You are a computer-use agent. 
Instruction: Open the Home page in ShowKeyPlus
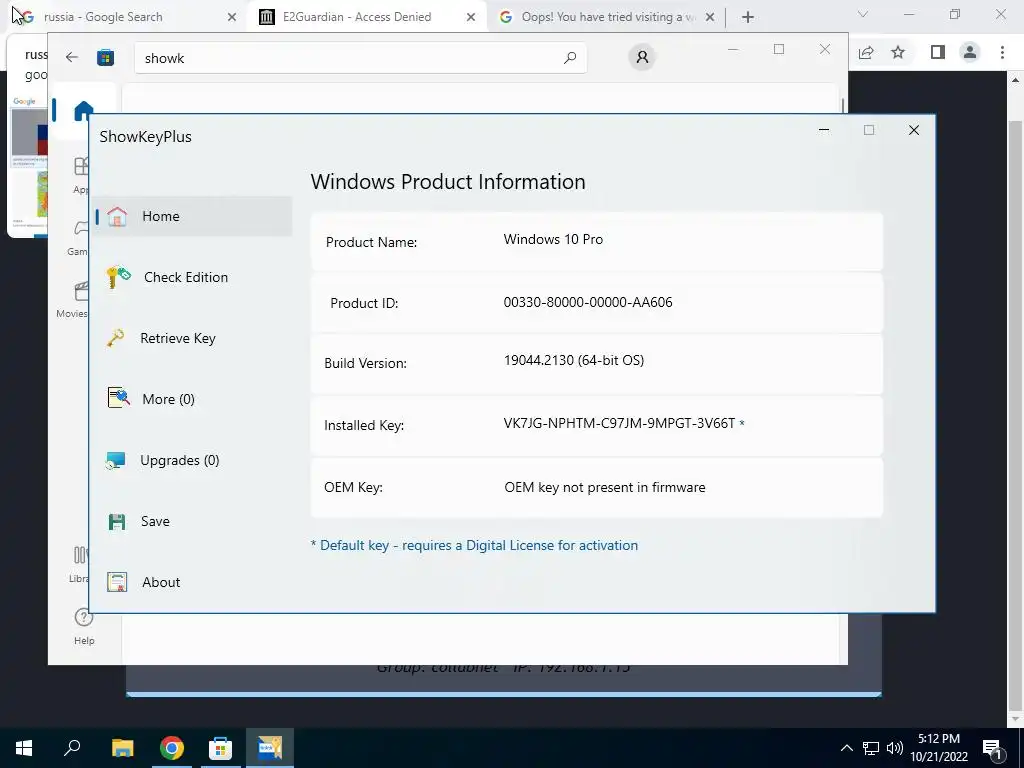coord(193,216)
